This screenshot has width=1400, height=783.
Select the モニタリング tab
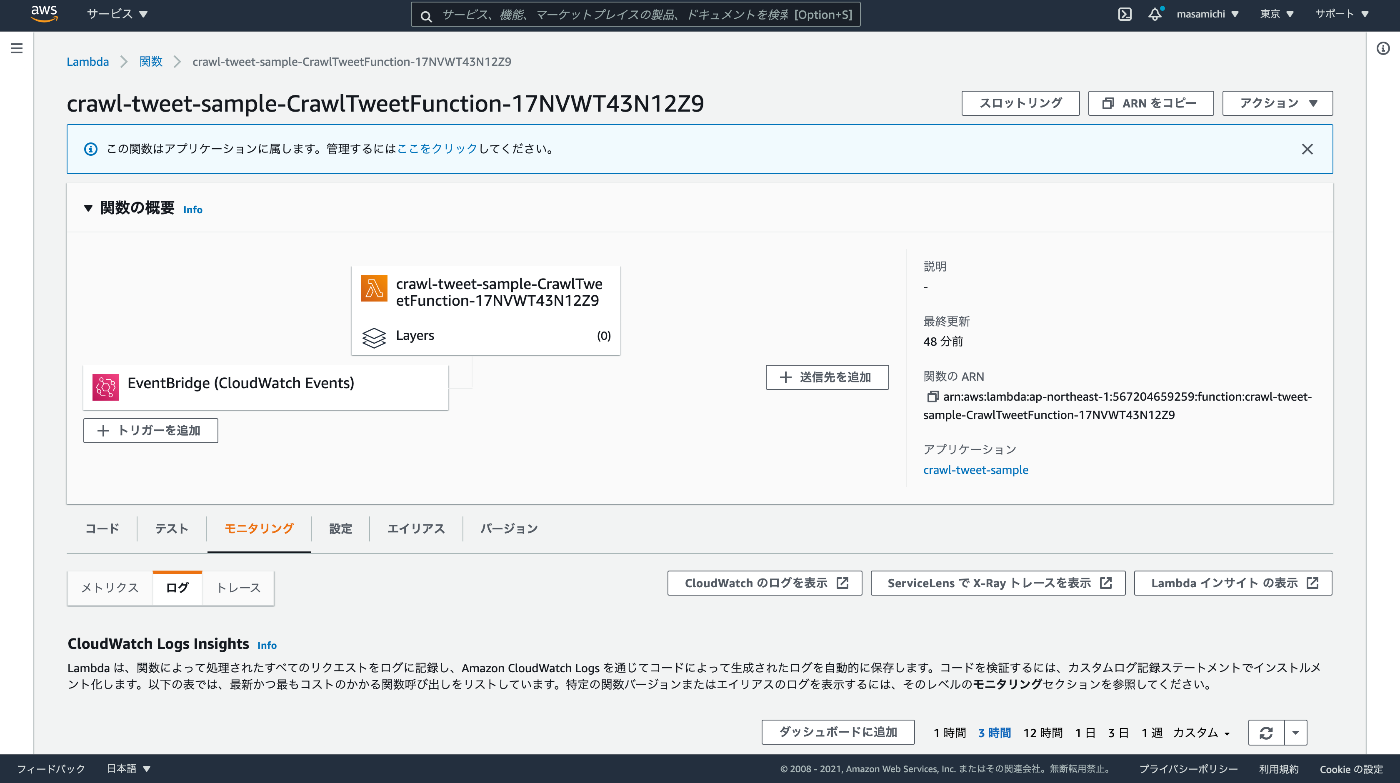click(x=259, y=529)
